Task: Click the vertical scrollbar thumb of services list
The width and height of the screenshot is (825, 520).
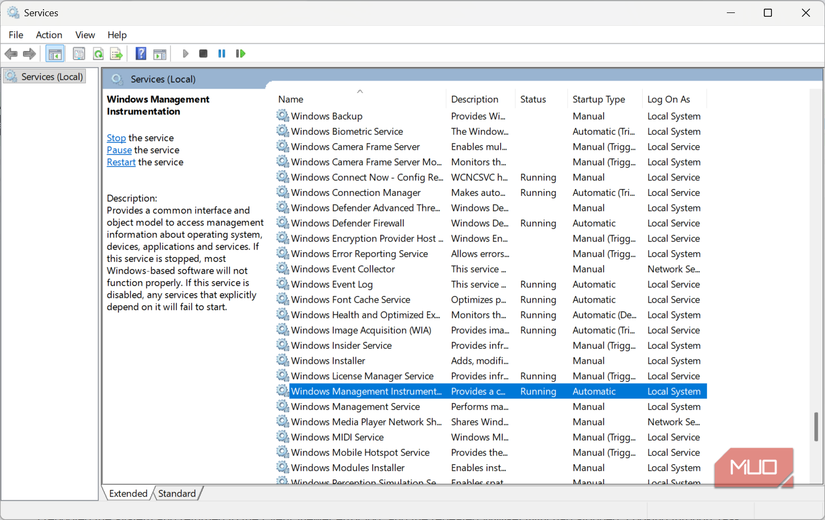Action: (x=816, y=427)
